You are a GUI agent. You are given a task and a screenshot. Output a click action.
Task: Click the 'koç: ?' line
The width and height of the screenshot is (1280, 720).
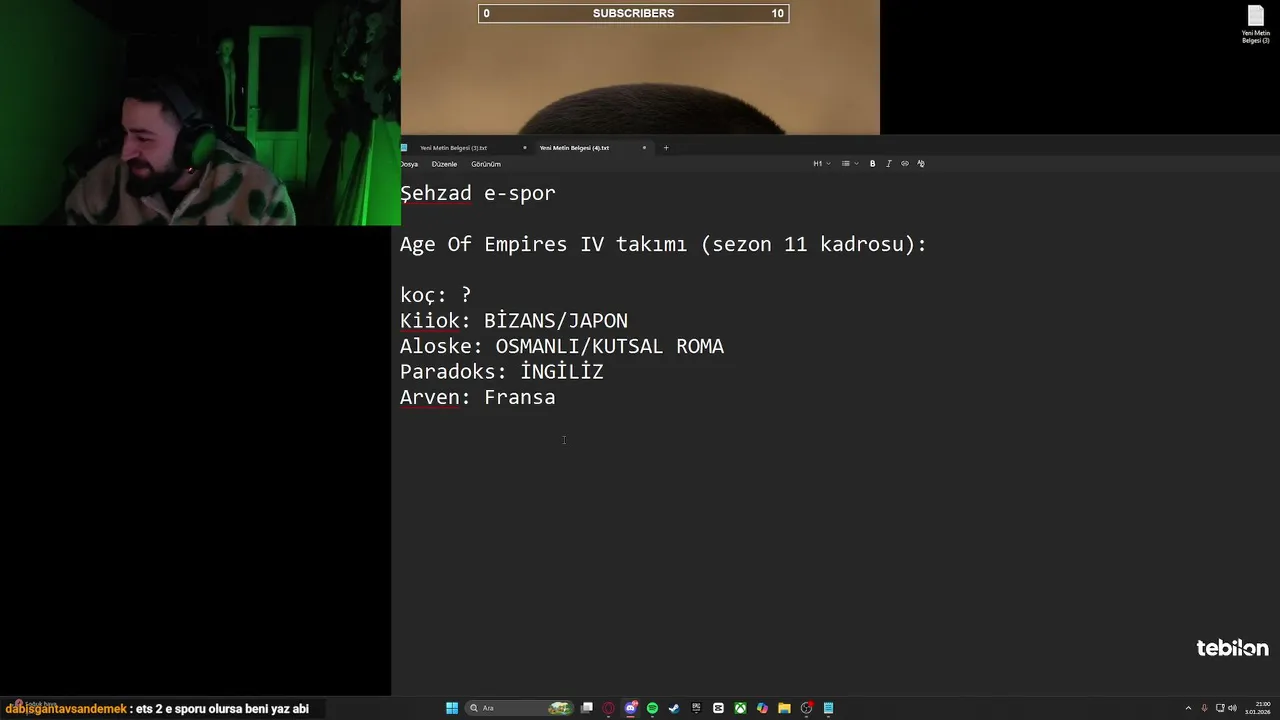tap(436, 295)
